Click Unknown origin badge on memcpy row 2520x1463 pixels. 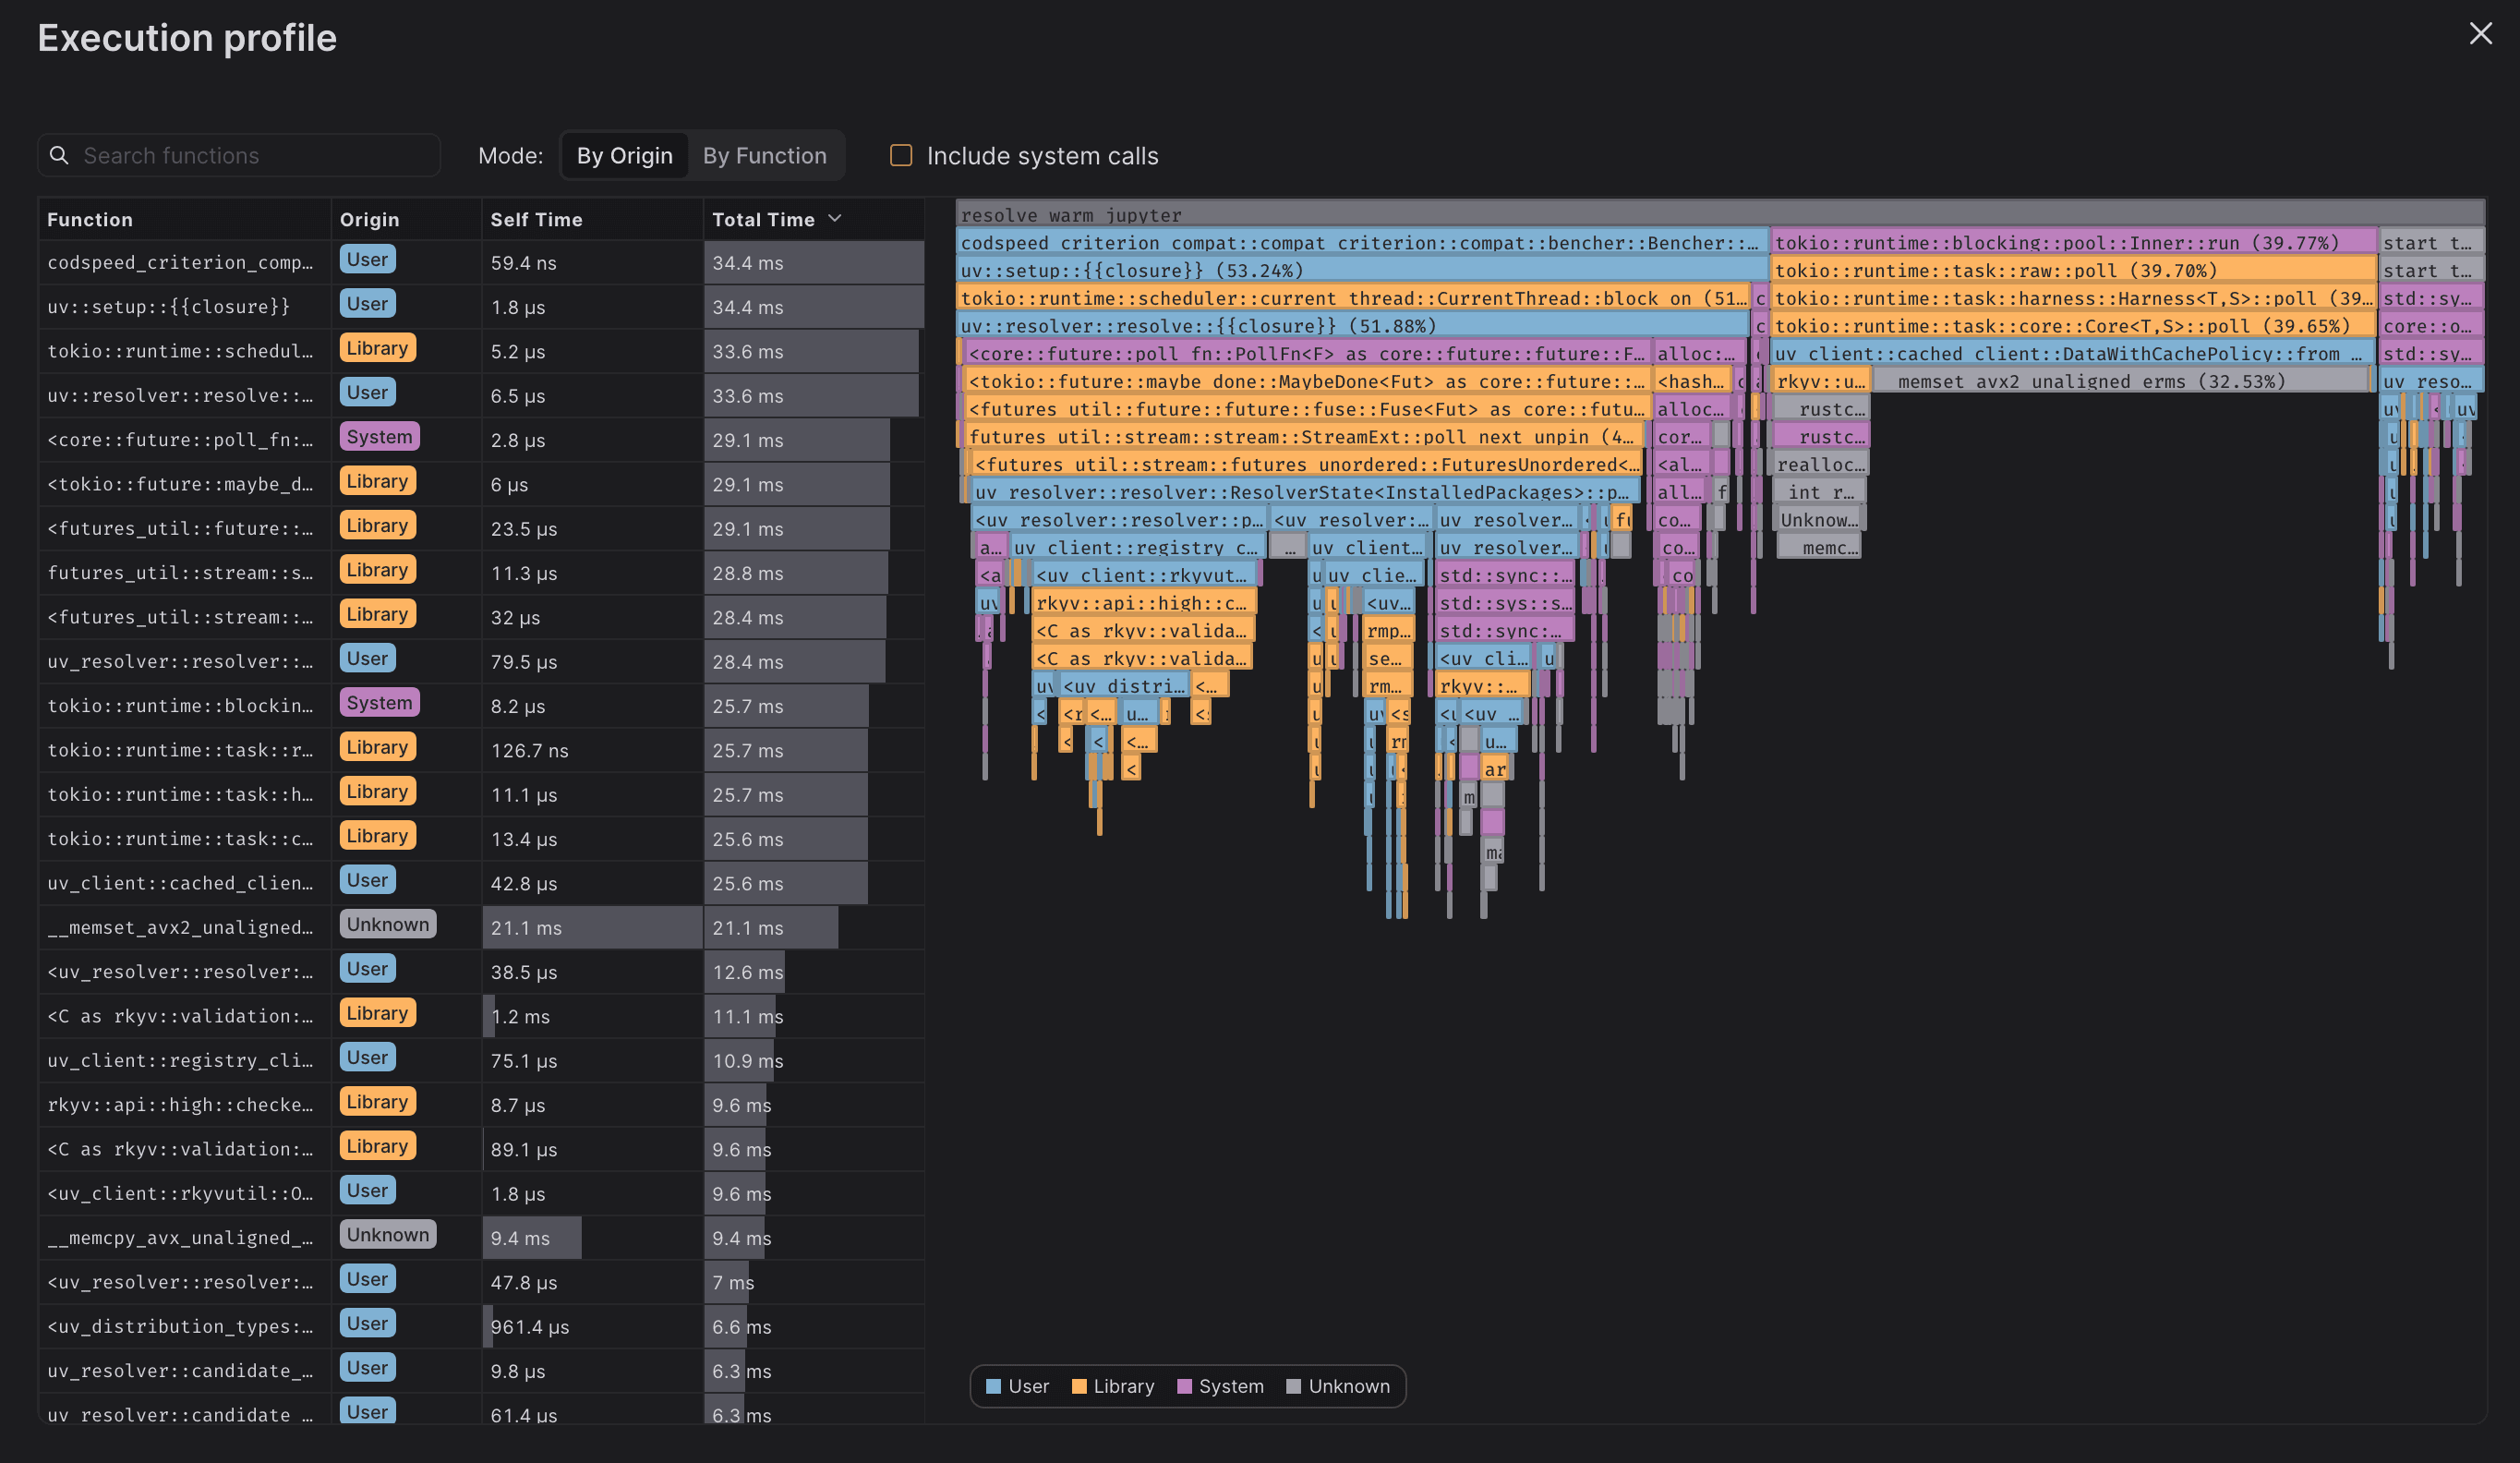[388, 1235]
